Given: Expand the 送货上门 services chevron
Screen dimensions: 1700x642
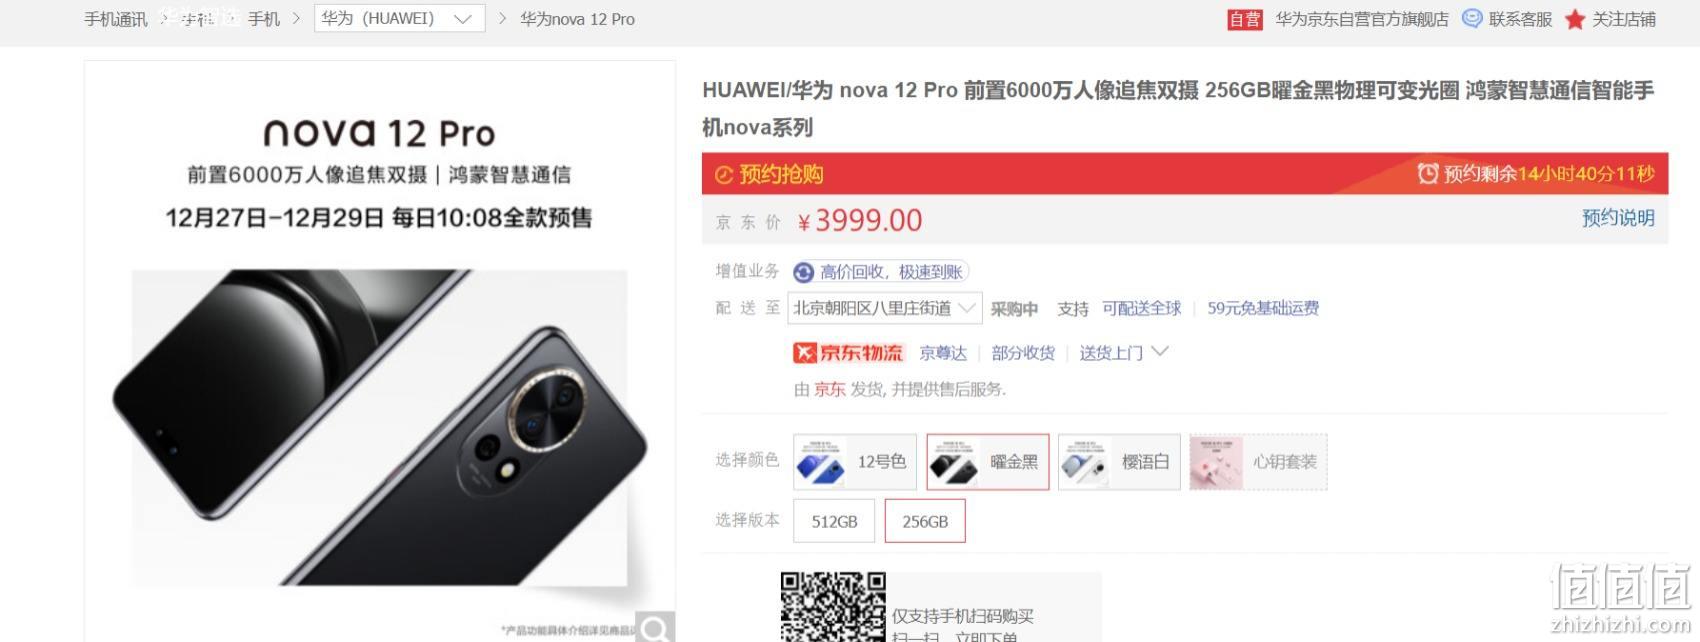Looking at the screenshot, I should pyautogui.click(x=1160, y=352).
